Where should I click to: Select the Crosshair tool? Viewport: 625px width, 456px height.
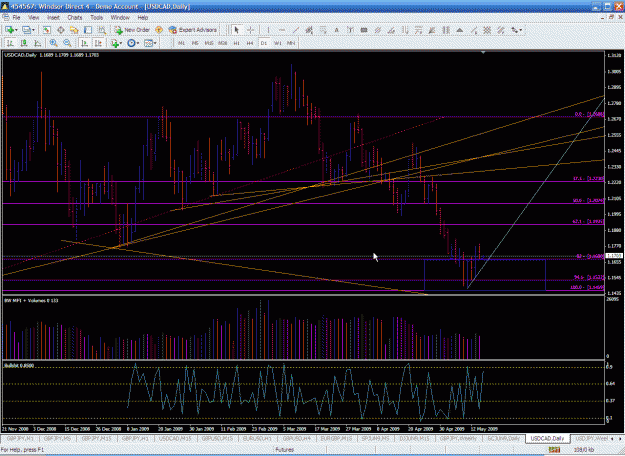(x=250, y=30)
